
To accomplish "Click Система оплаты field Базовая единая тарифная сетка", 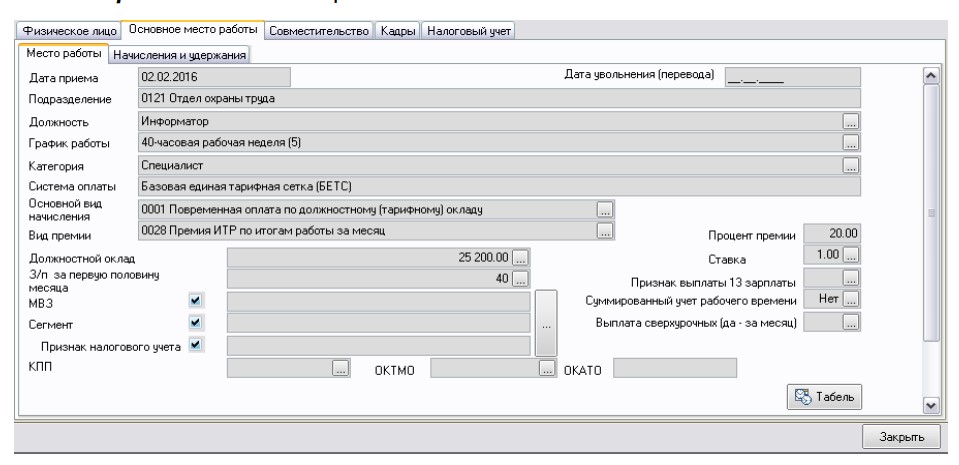I will click(x=499, y=187).
